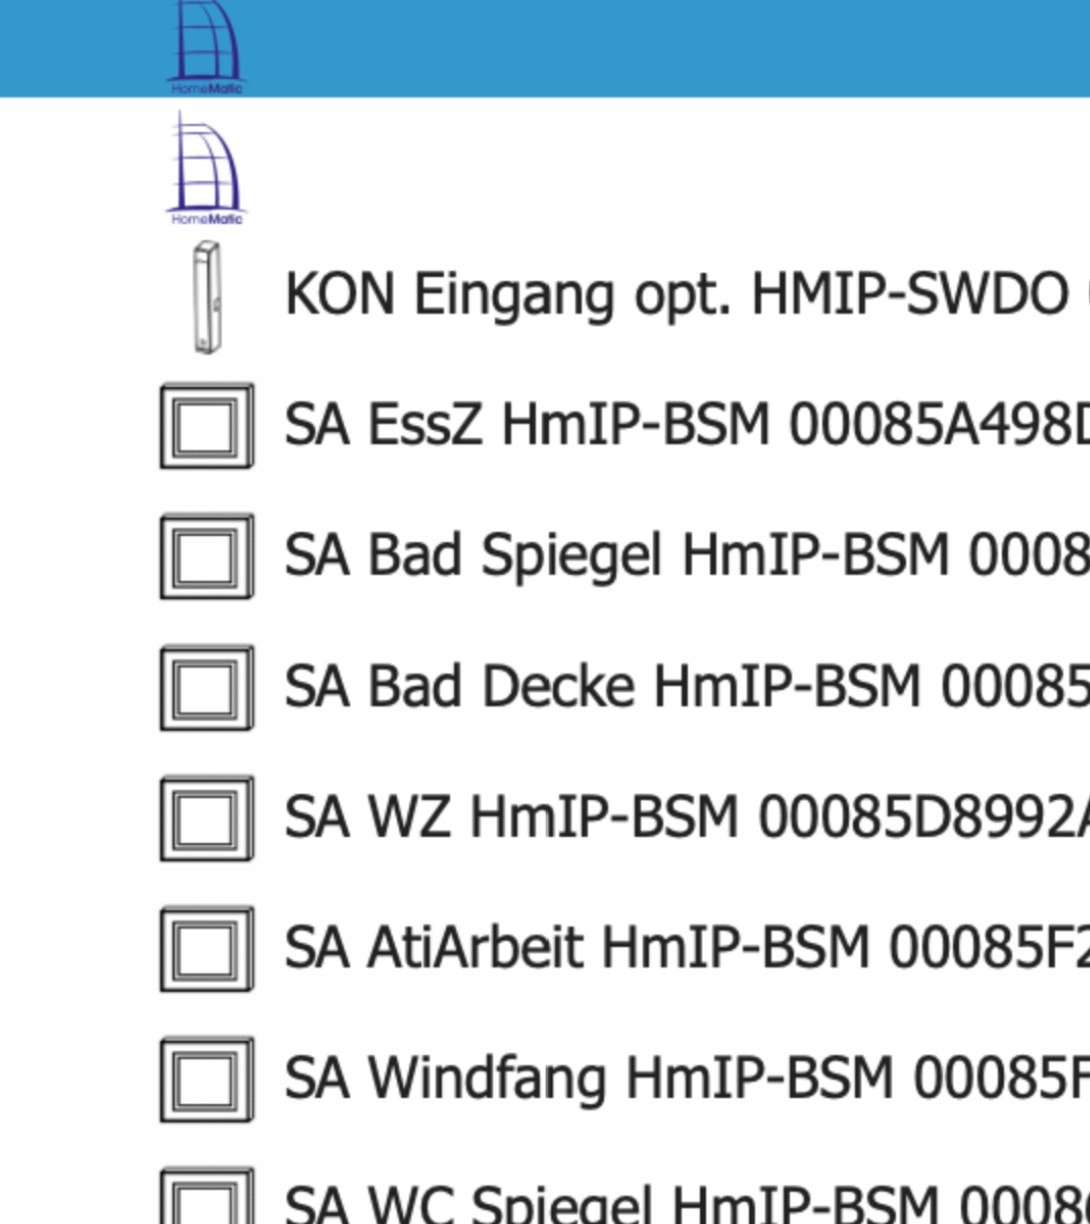Click the KON Eingang door contact sensor icon
The height and width of the screenshot is (1224, 1090).
pos(206,297)
